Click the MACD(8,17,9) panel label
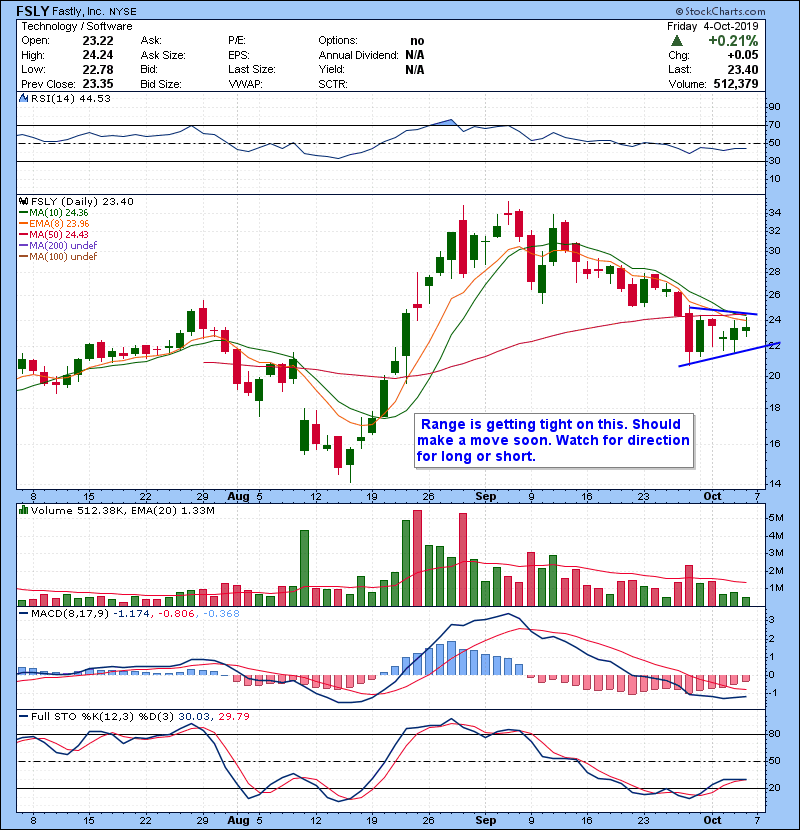This screenshot has height=830, width=800. tap(70, 614)
